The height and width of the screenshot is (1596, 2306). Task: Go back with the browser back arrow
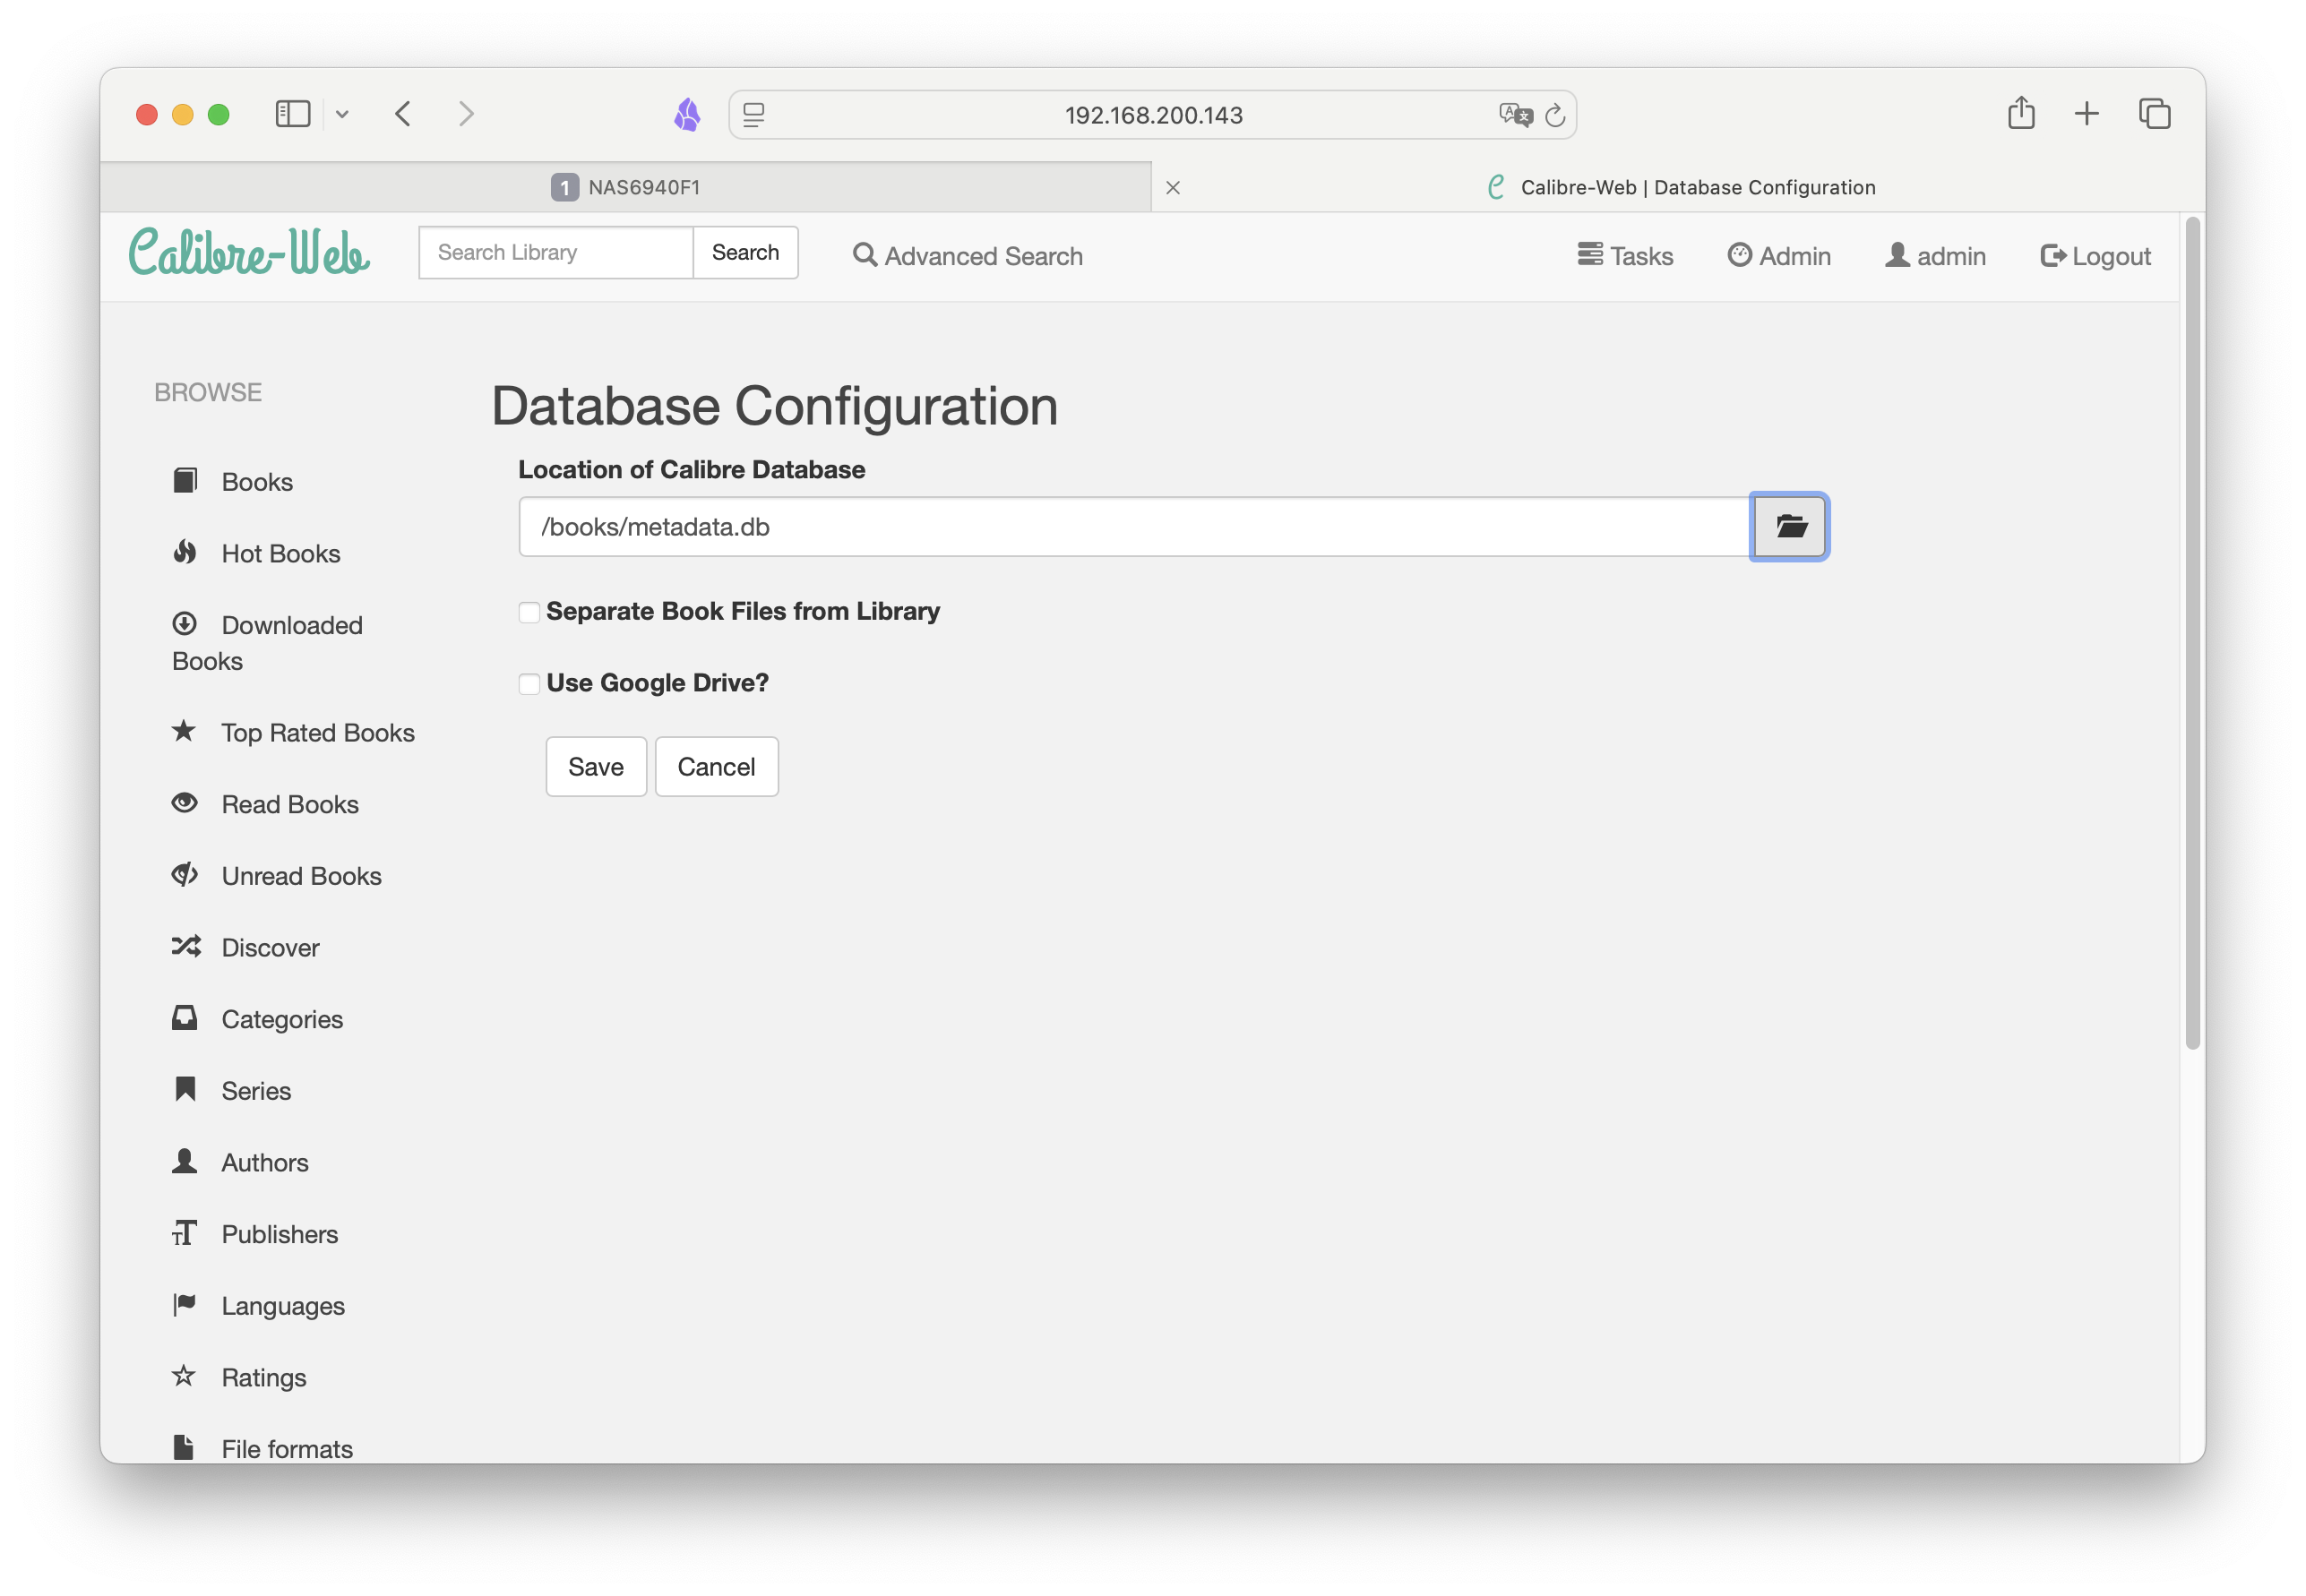pyautogui.click(x=403, y=114)
